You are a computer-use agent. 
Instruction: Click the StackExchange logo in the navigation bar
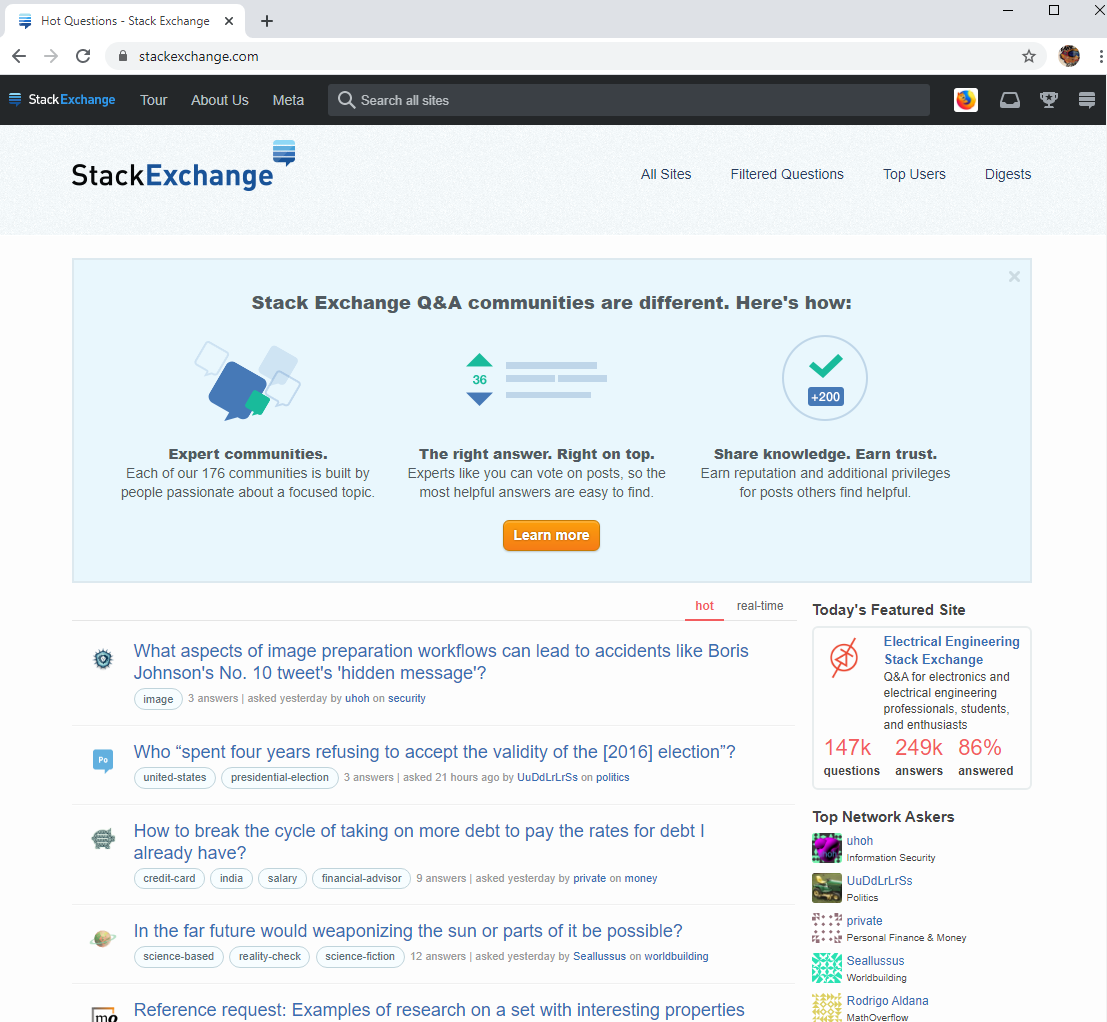[62, 99]
